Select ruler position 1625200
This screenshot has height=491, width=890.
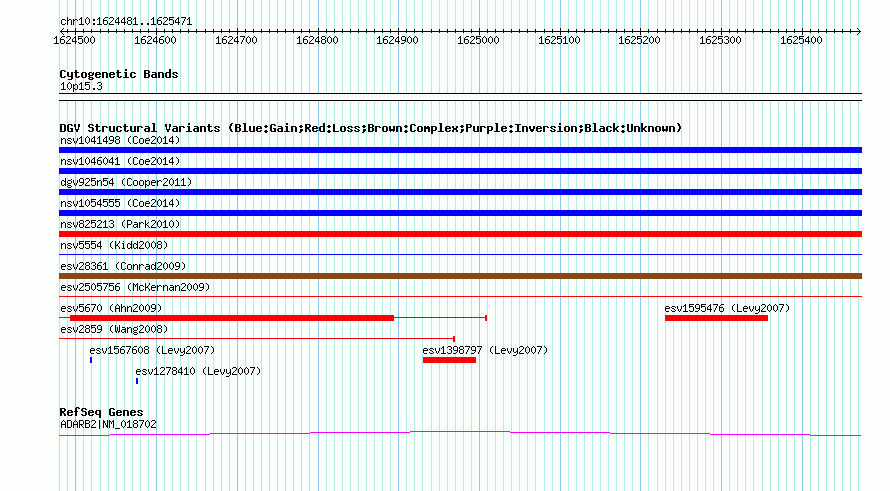(x=640, y=40)
